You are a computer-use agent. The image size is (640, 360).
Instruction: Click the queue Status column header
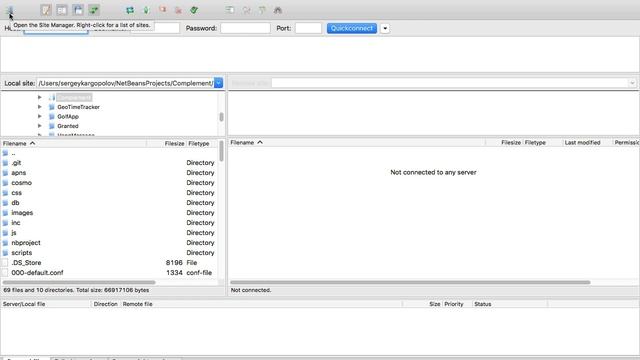point(509,304)
